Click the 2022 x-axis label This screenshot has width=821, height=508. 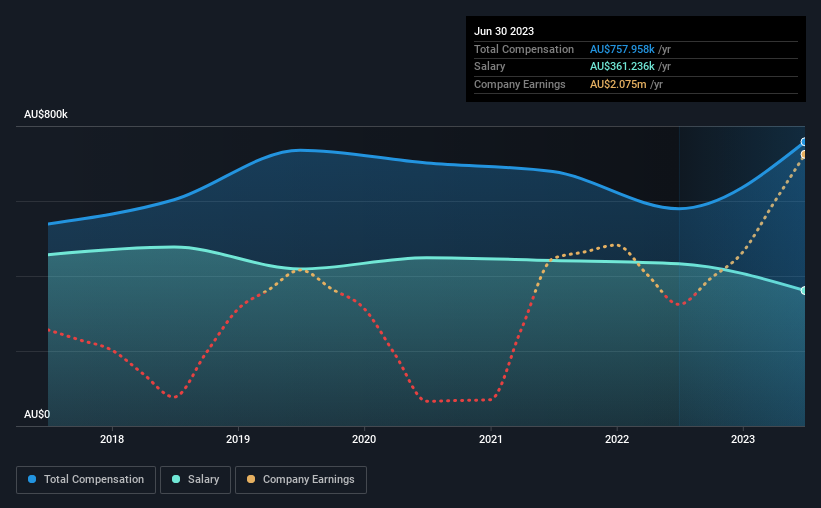[x=617, y=439]
